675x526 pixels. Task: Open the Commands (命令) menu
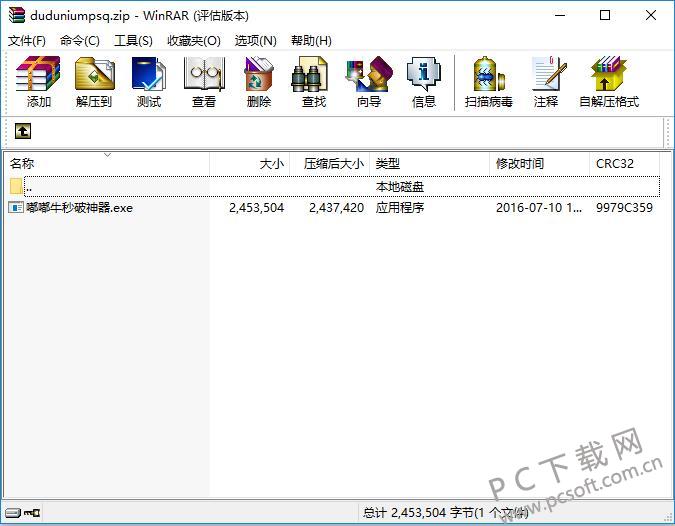tap(80, 40)
